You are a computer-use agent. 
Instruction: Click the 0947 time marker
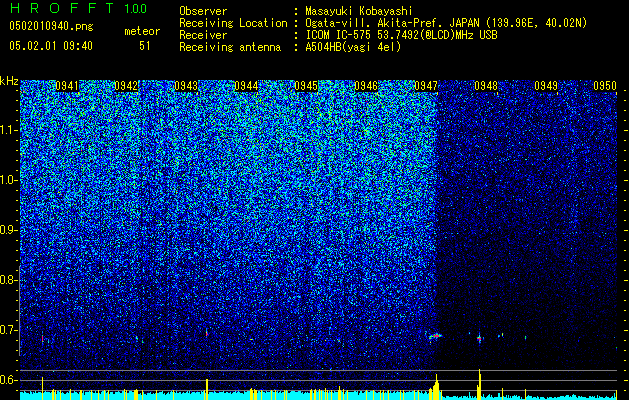[426, 86]
